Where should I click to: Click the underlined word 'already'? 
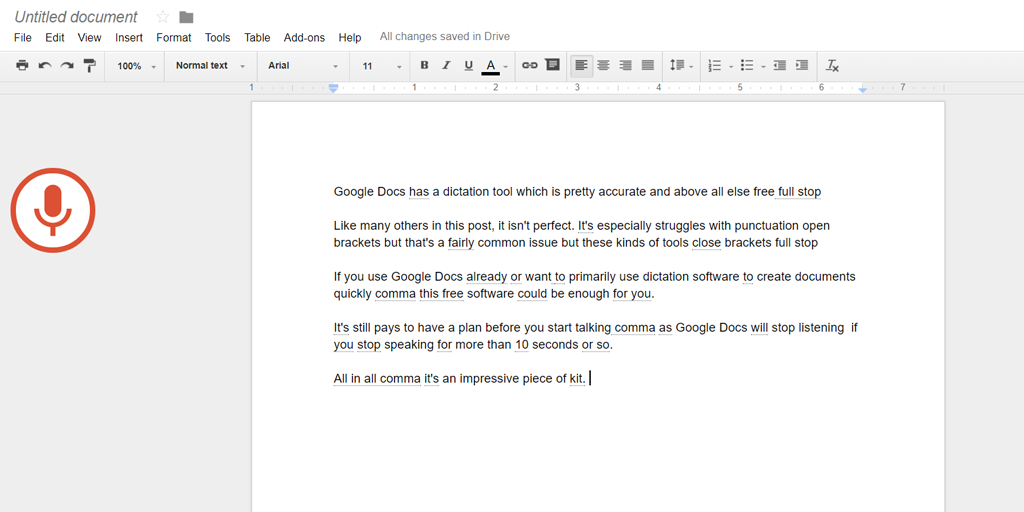[487, 277]
